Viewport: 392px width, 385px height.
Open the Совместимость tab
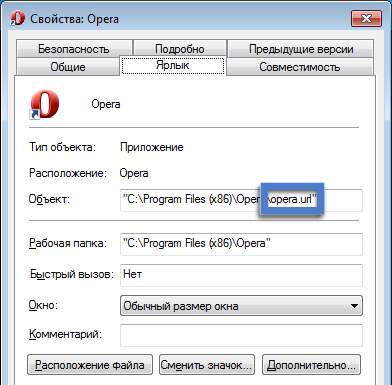click(x=300, y=67)
